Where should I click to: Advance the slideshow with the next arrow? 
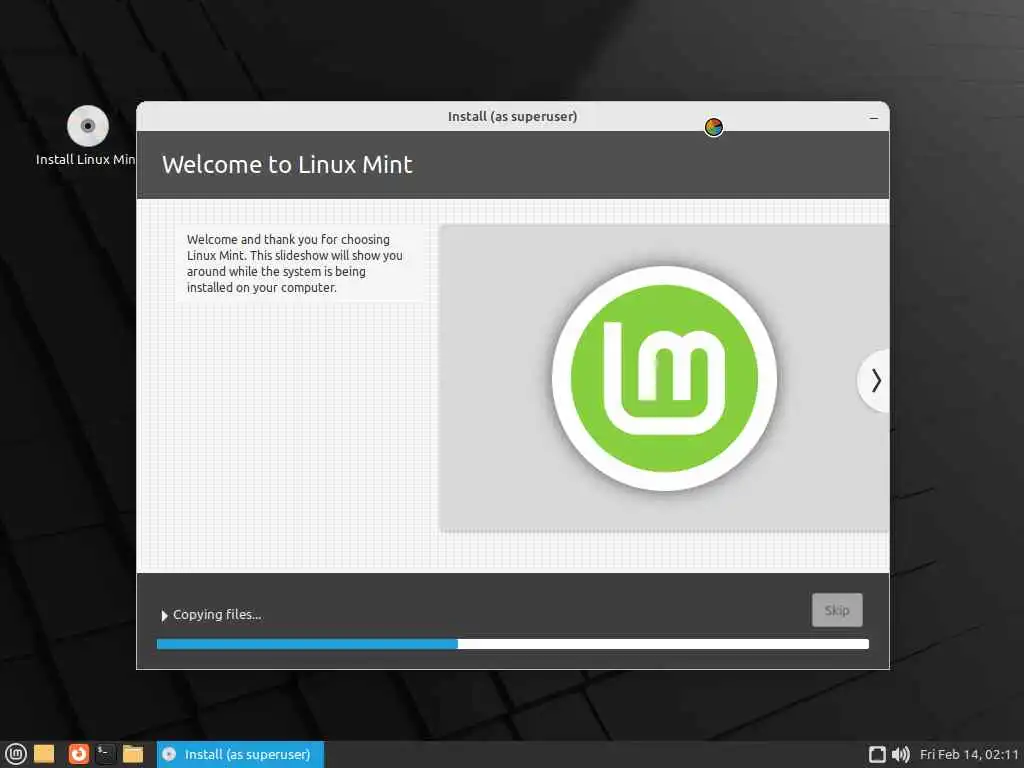pyautogui.click(x=875, y=381)
